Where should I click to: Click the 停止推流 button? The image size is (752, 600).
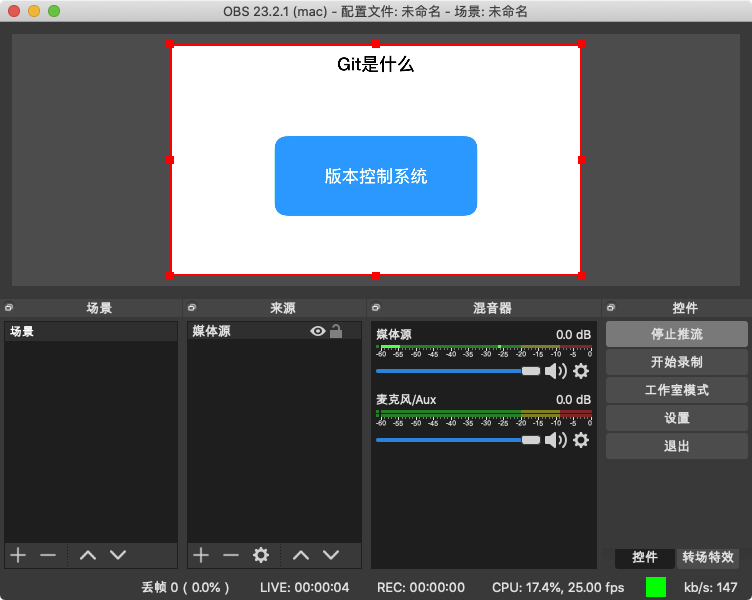pos(677,334)
